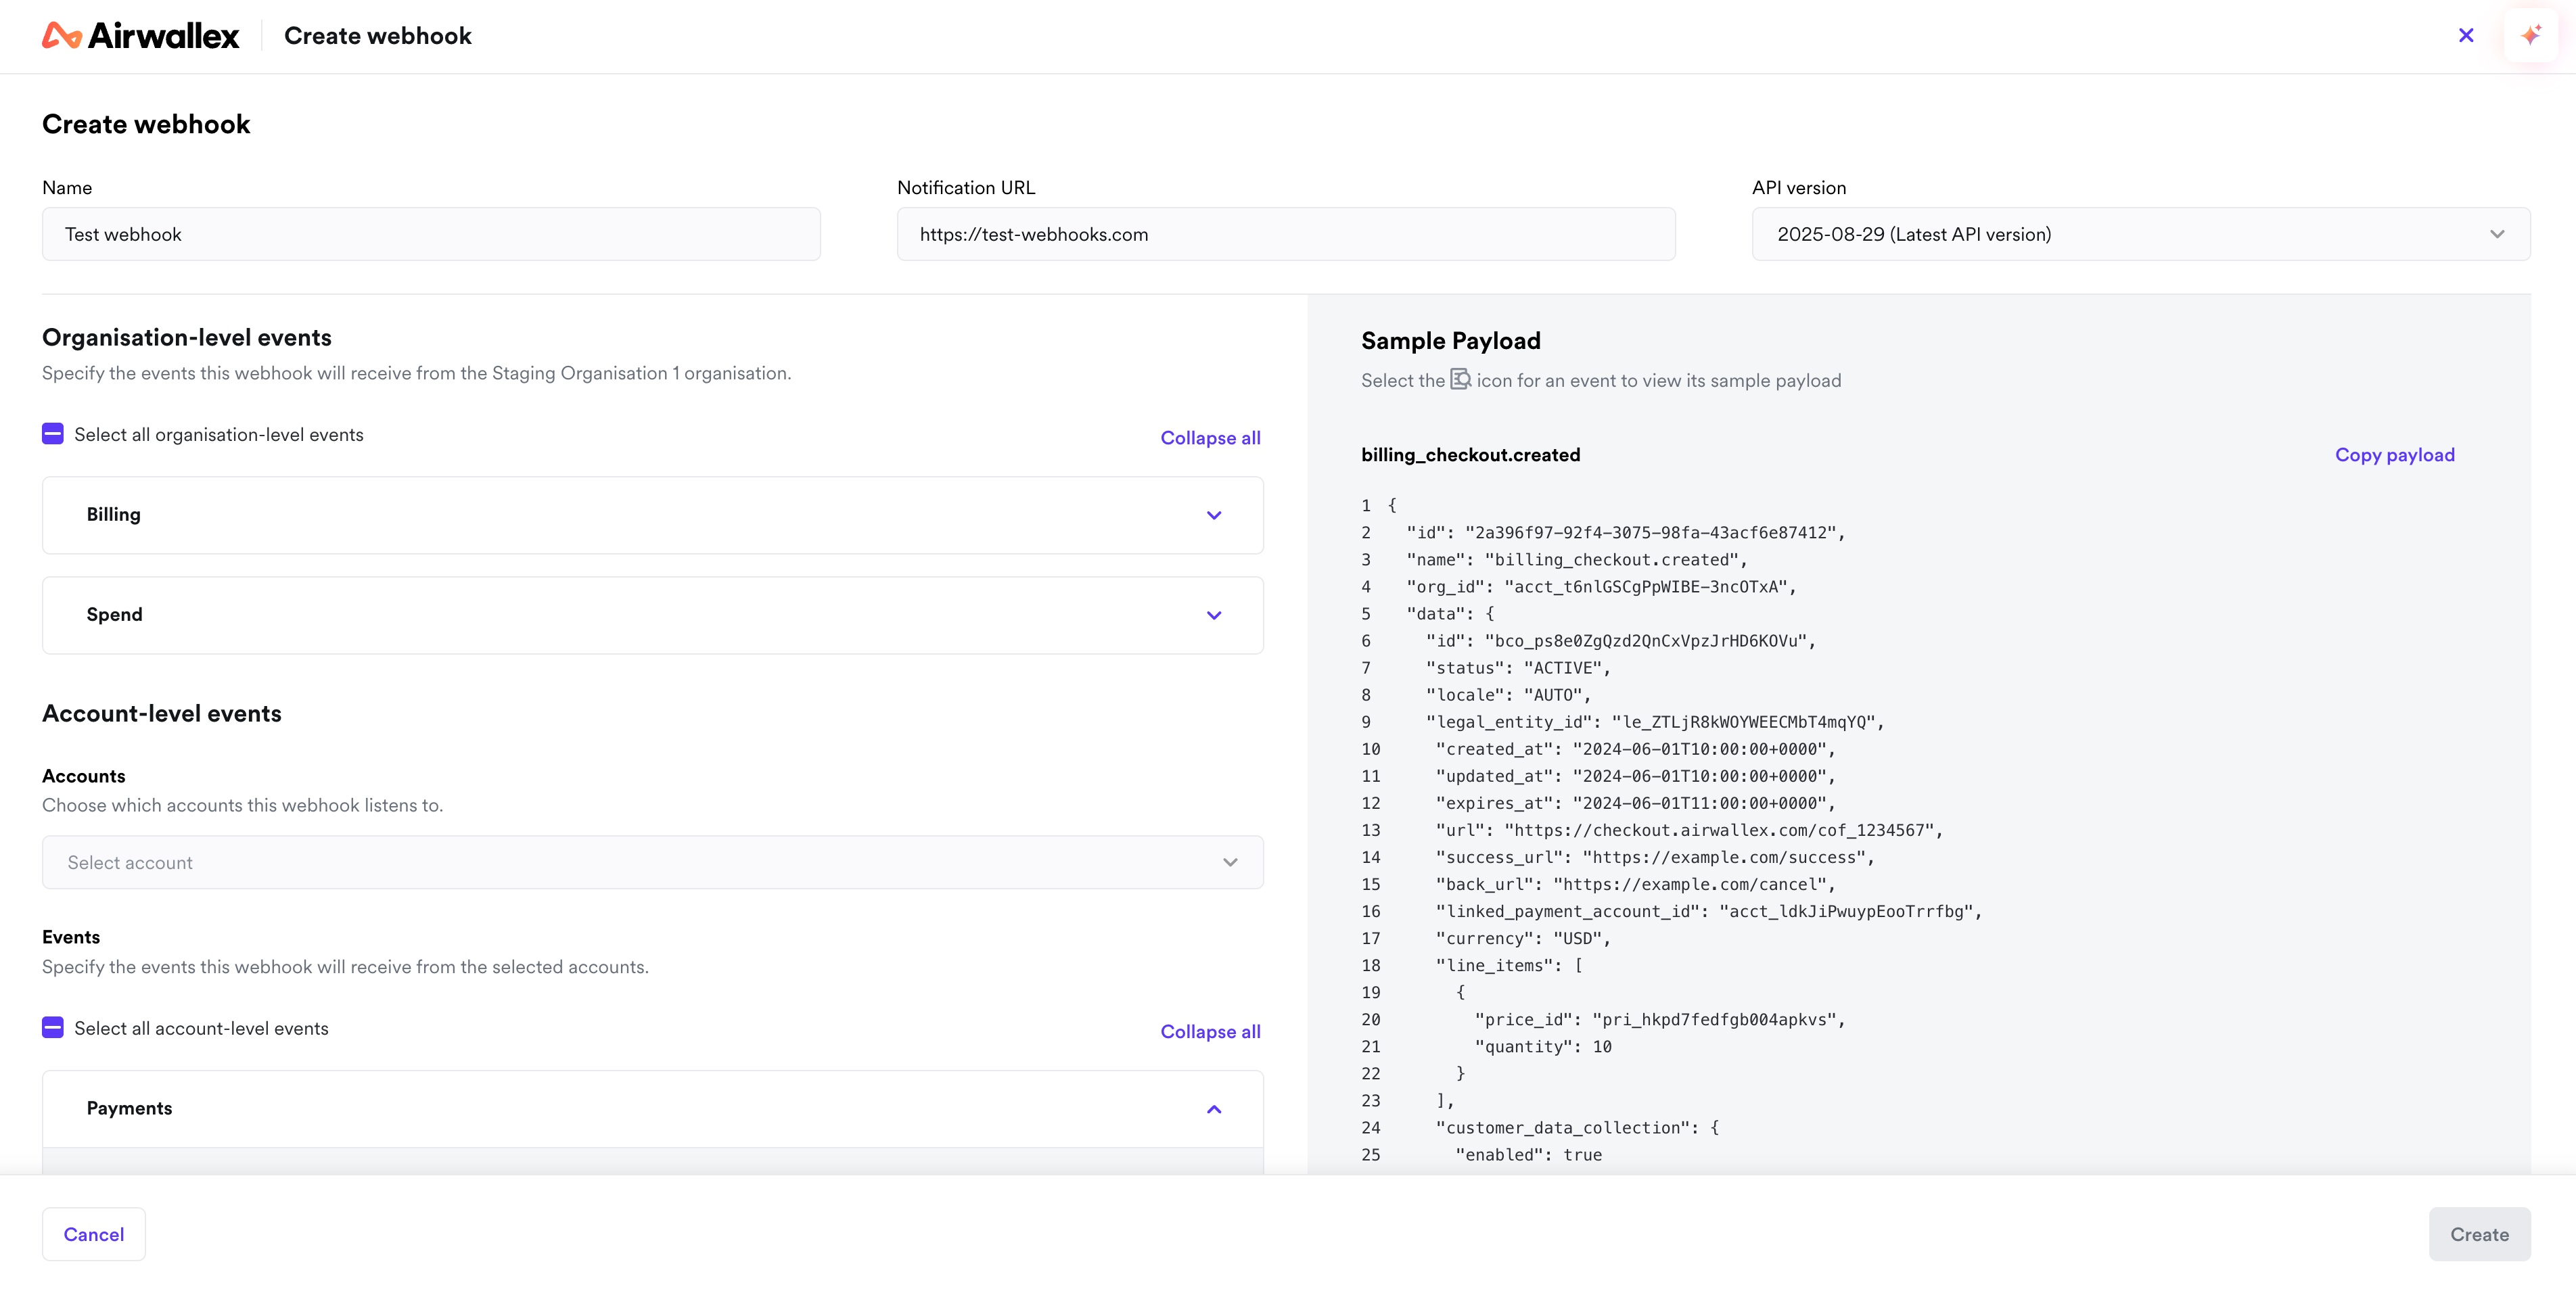Collapse all account-level events
The width and height of the screenshot is (2576, 1289).
[x=1210, y=1031]
